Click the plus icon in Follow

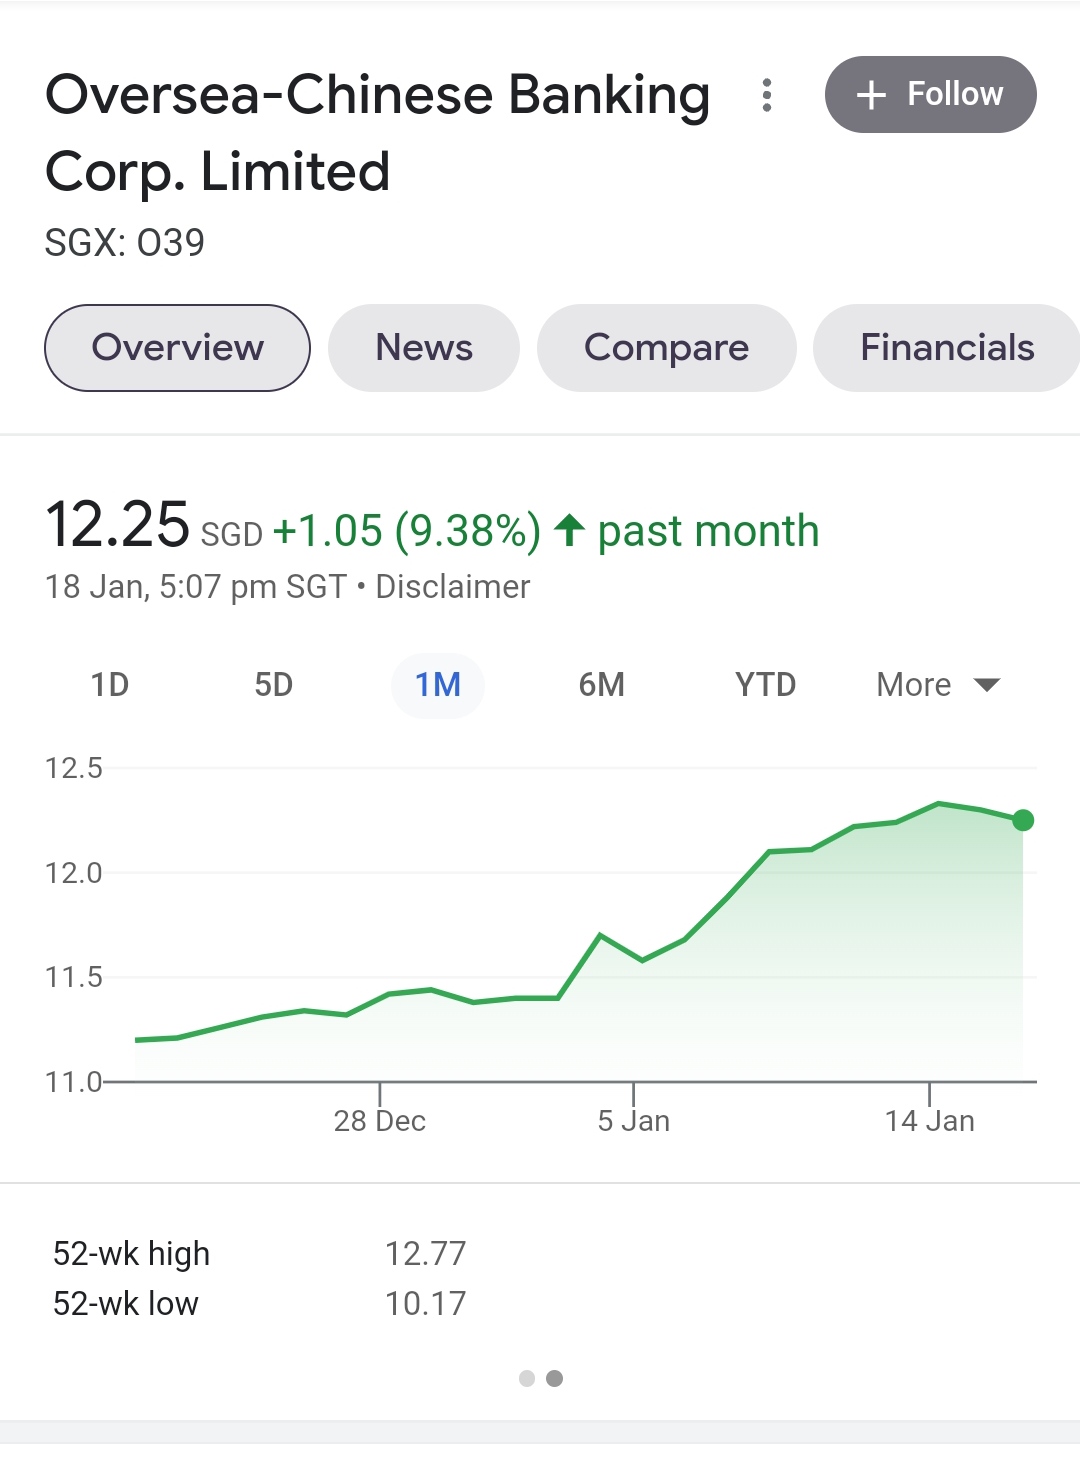(x=871, y=95)
